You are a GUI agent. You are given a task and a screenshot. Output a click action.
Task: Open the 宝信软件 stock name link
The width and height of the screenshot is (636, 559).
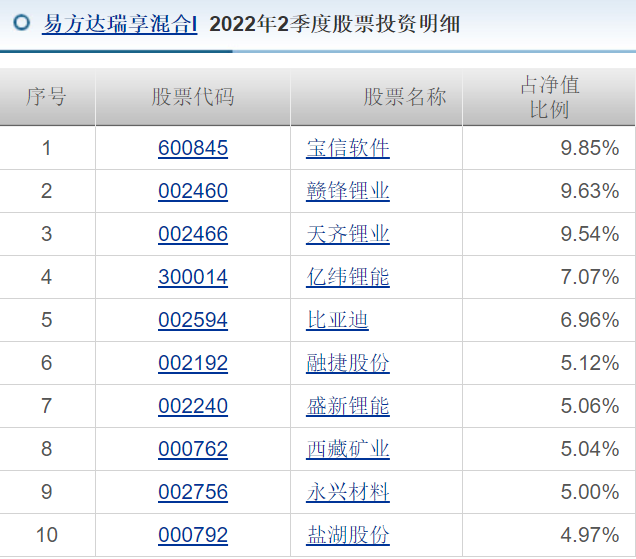click(348, 148)
